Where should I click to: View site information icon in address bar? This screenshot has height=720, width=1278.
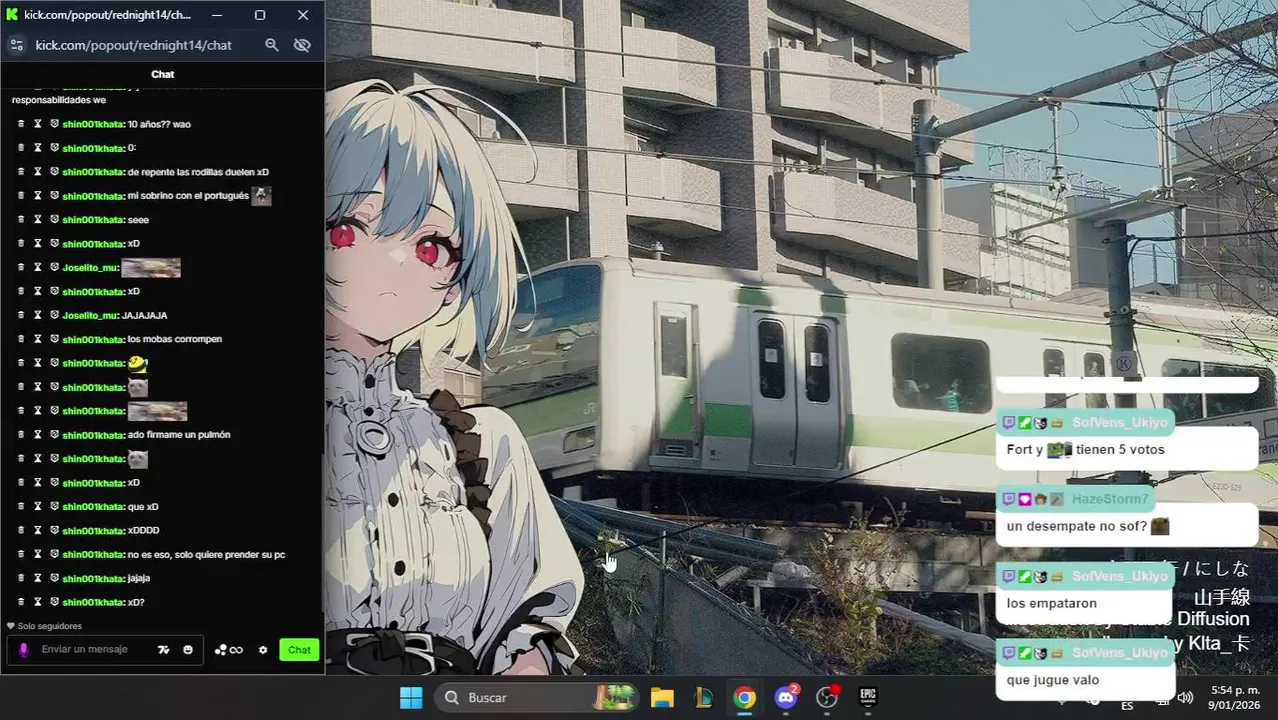coord(16,45)
